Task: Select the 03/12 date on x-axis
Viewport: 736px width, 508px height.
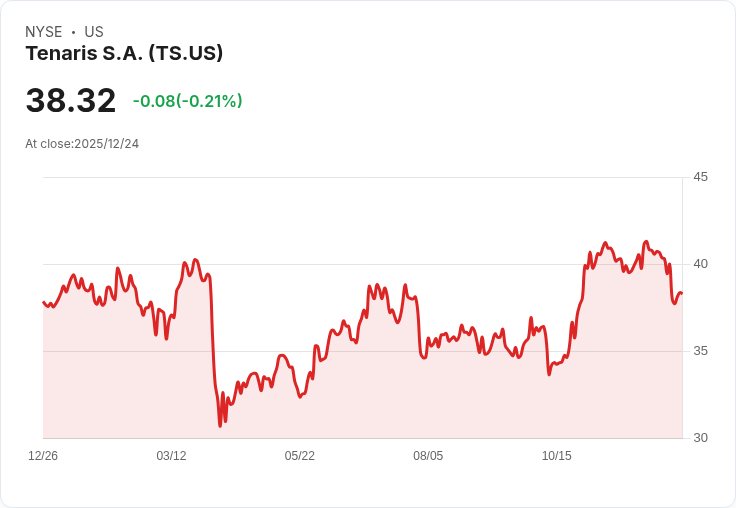Action: pyautogui.click(x=171, y=456)
